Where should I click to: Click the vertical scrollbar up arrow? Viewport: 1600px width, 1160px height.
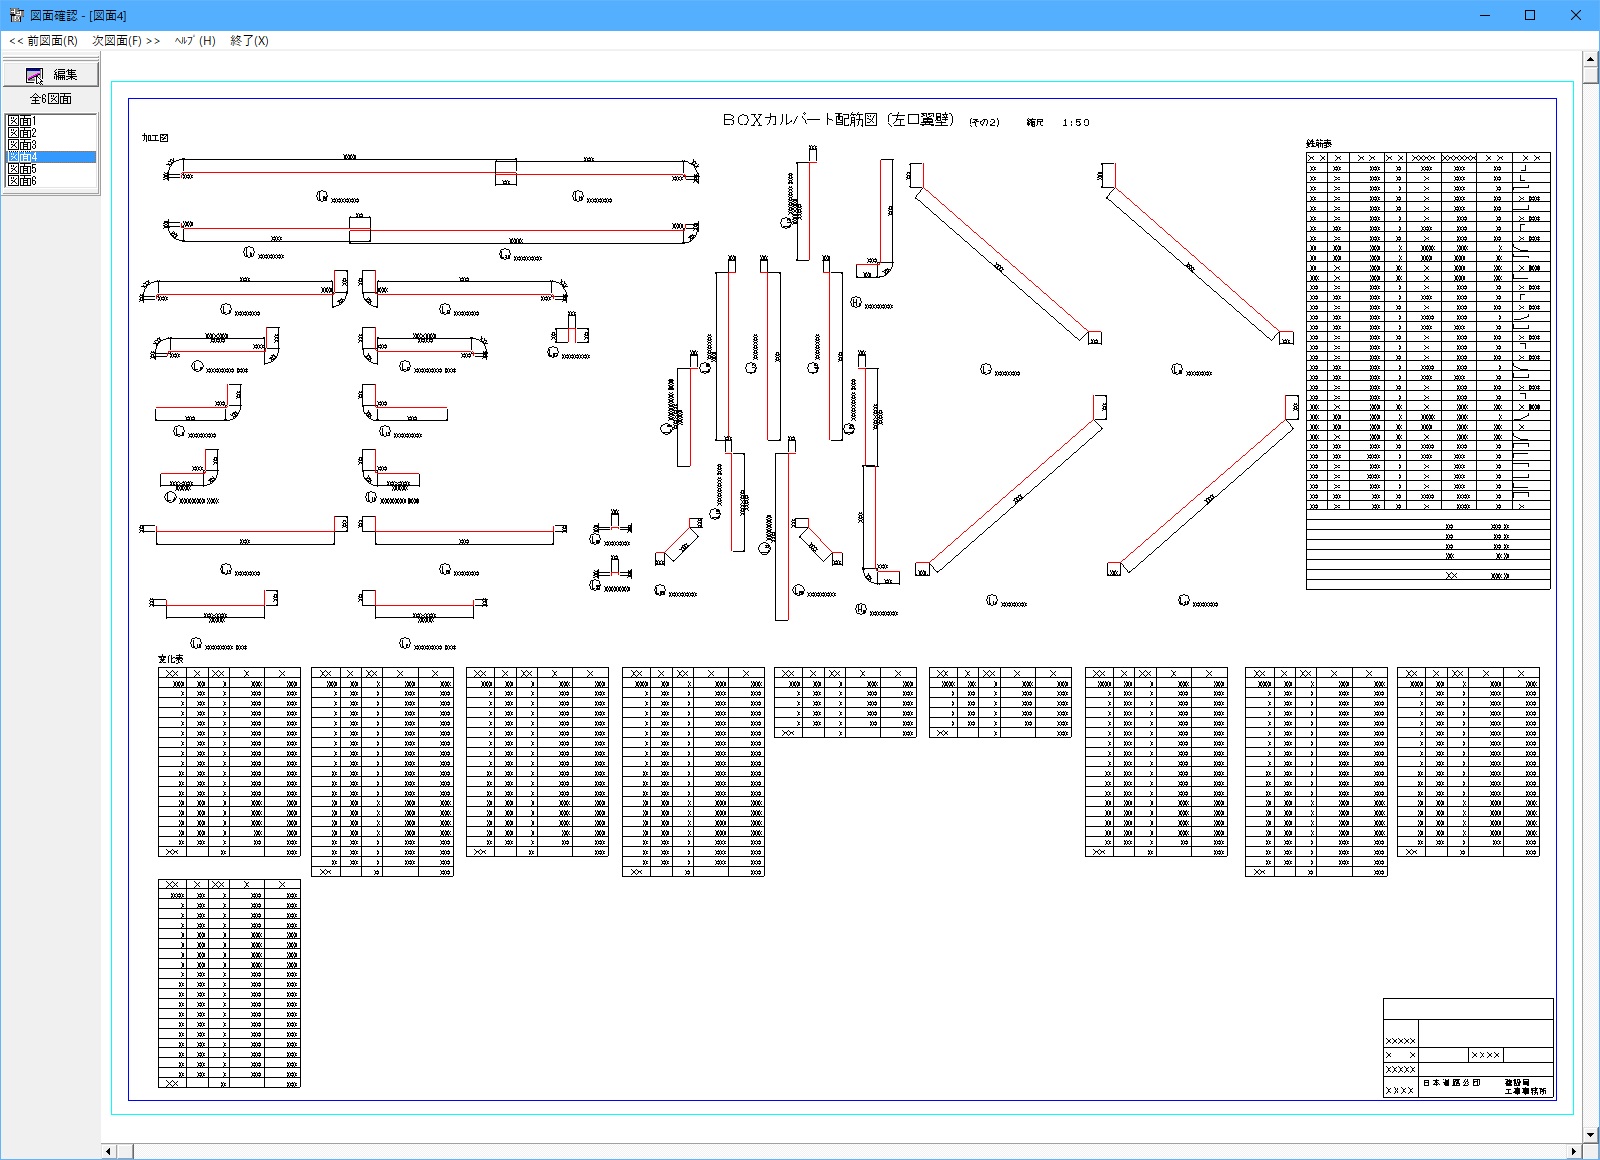click(1591, 60)
